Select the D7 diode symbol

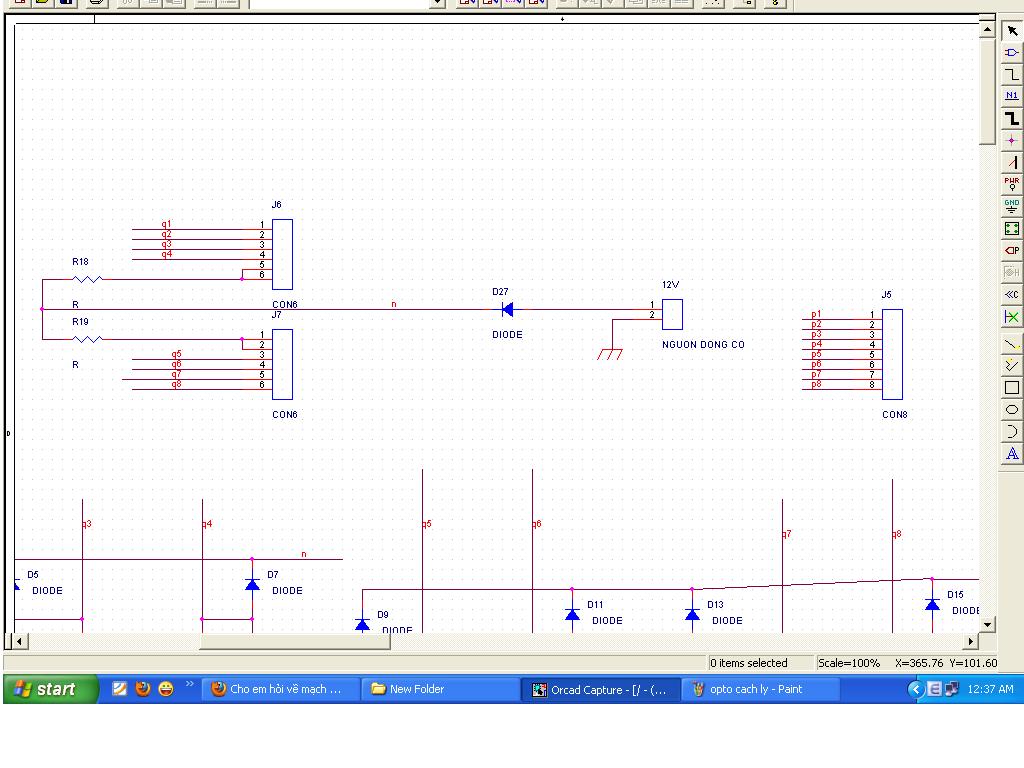252,584
